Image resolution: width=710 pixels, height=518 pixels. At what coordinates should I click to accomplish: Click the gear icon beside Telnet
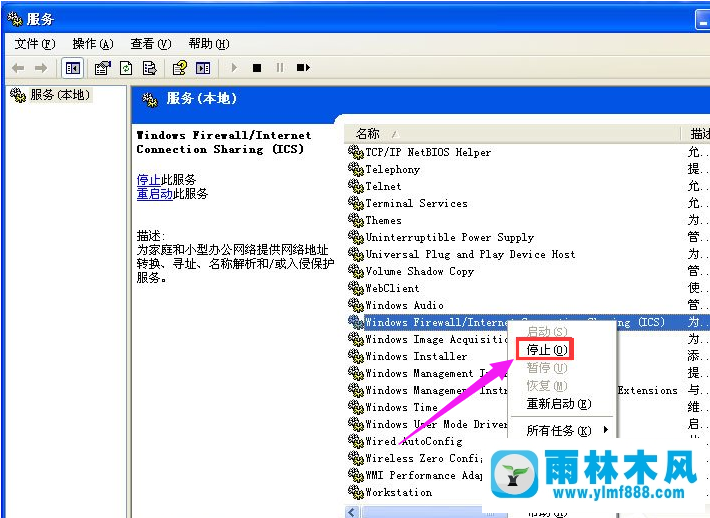[356, 186]
